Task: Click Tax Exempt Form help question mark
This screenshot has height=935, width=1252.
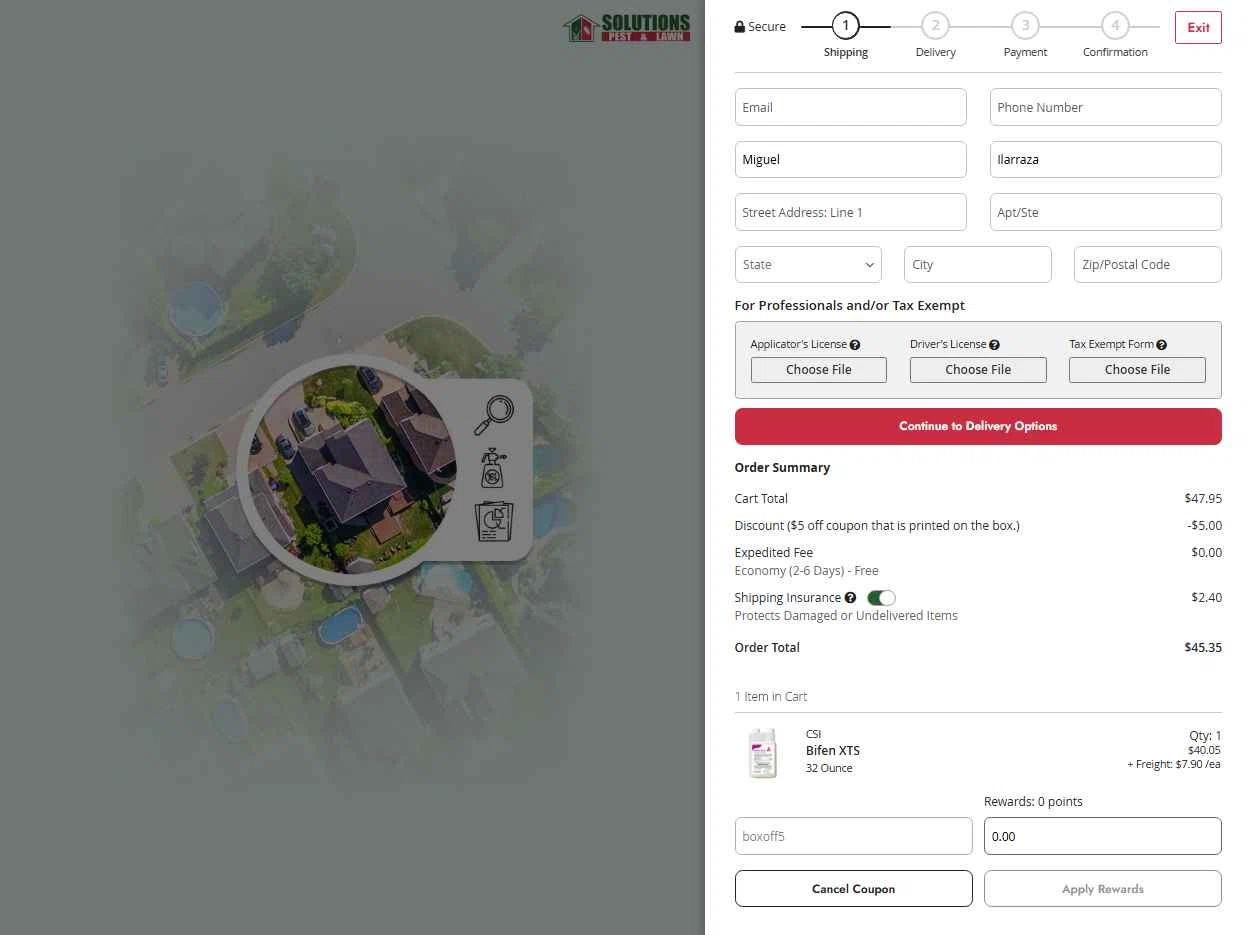Action: pos(1161,345)
